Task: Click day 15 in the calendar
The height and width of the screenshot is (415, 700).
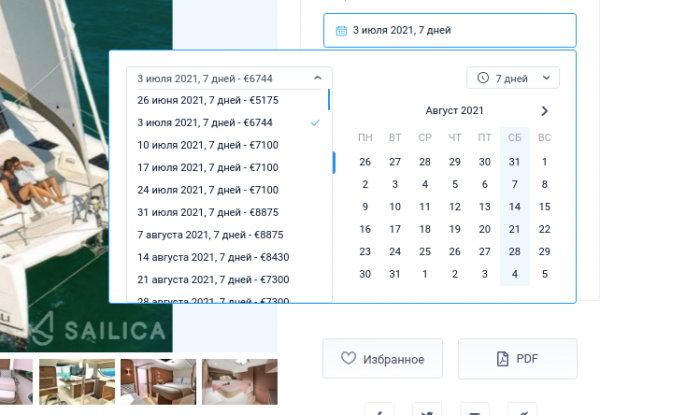Action: coord(544,207)
